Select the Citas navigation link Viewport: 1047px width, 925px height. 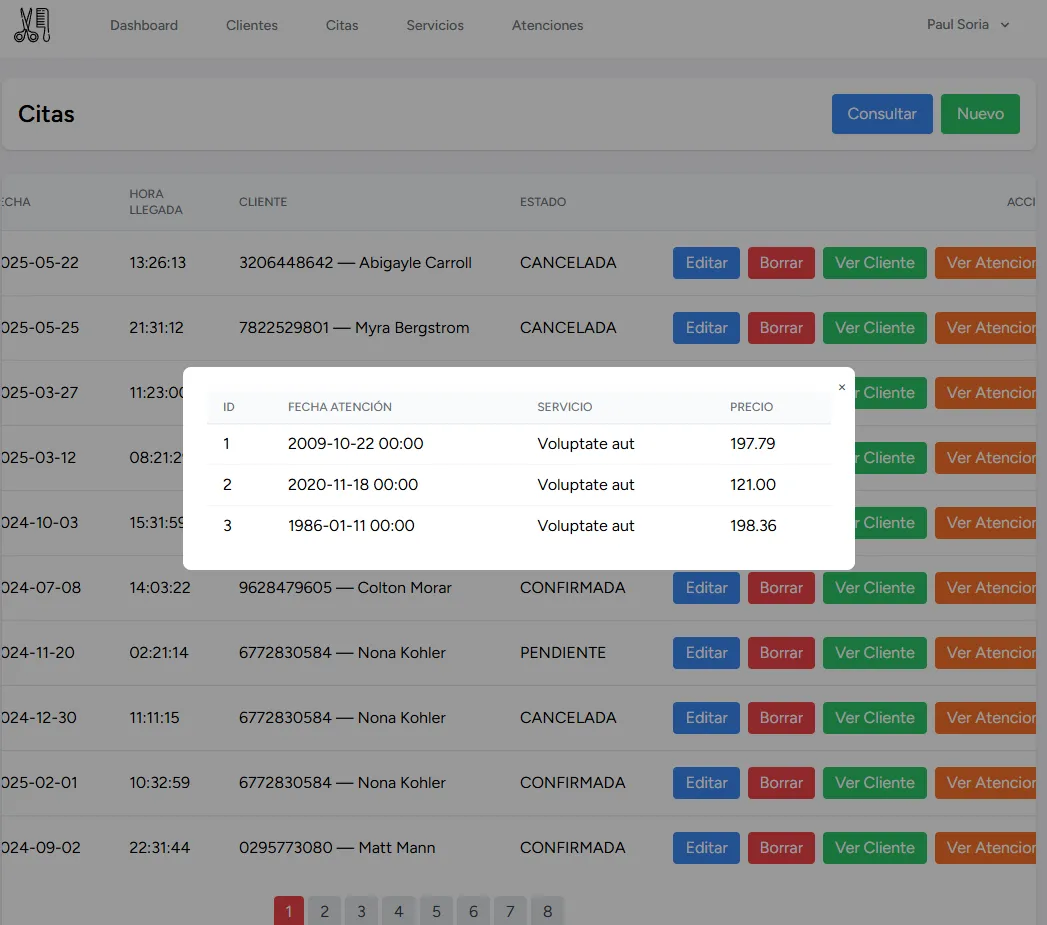coord(342,25)
